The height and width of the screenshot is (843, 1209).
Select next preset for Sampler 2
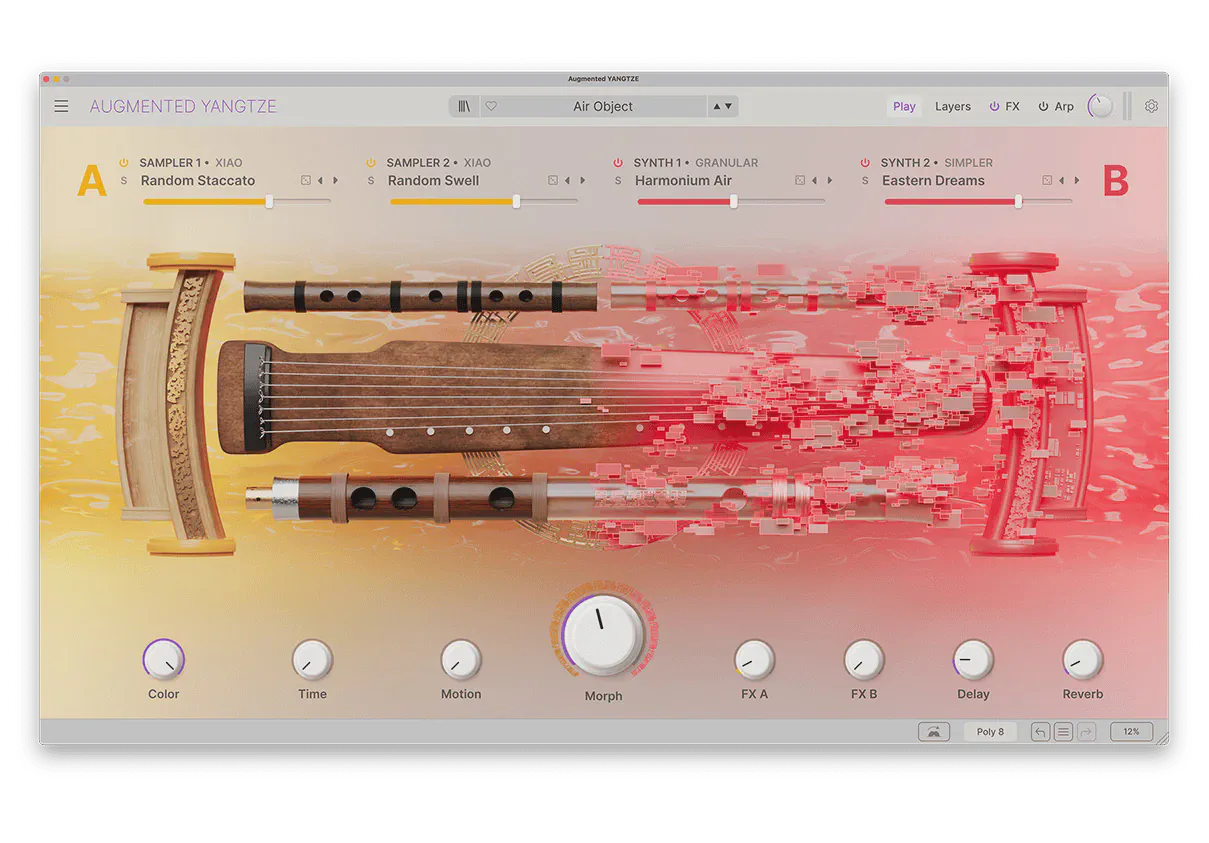(x=583, y=181)
